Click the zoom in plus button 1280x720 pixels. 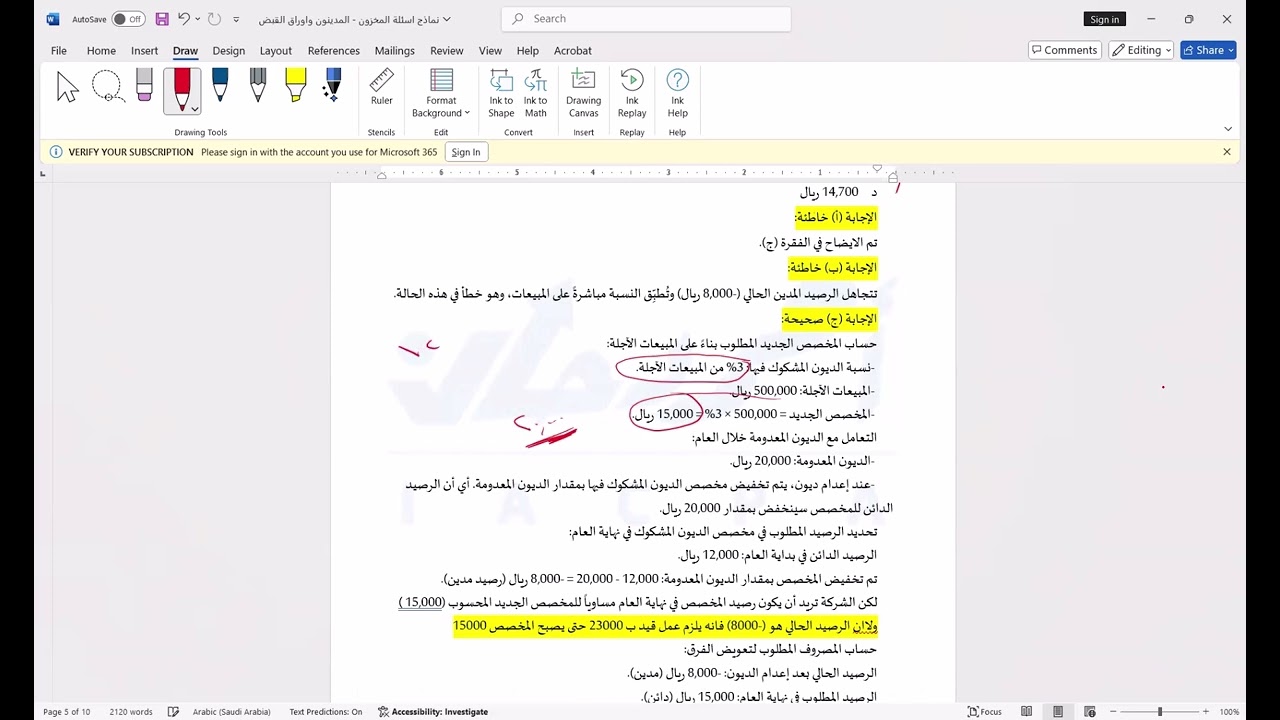coord(1206,712)
